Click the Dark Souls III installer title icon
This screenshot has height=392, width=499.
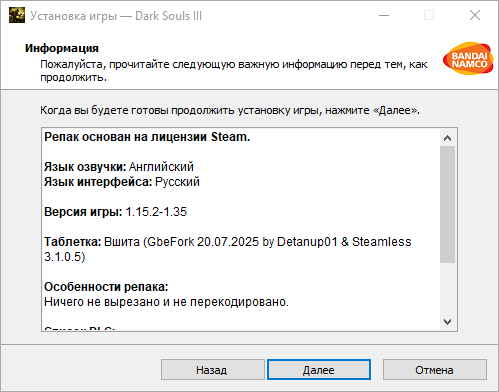point(17,15)
